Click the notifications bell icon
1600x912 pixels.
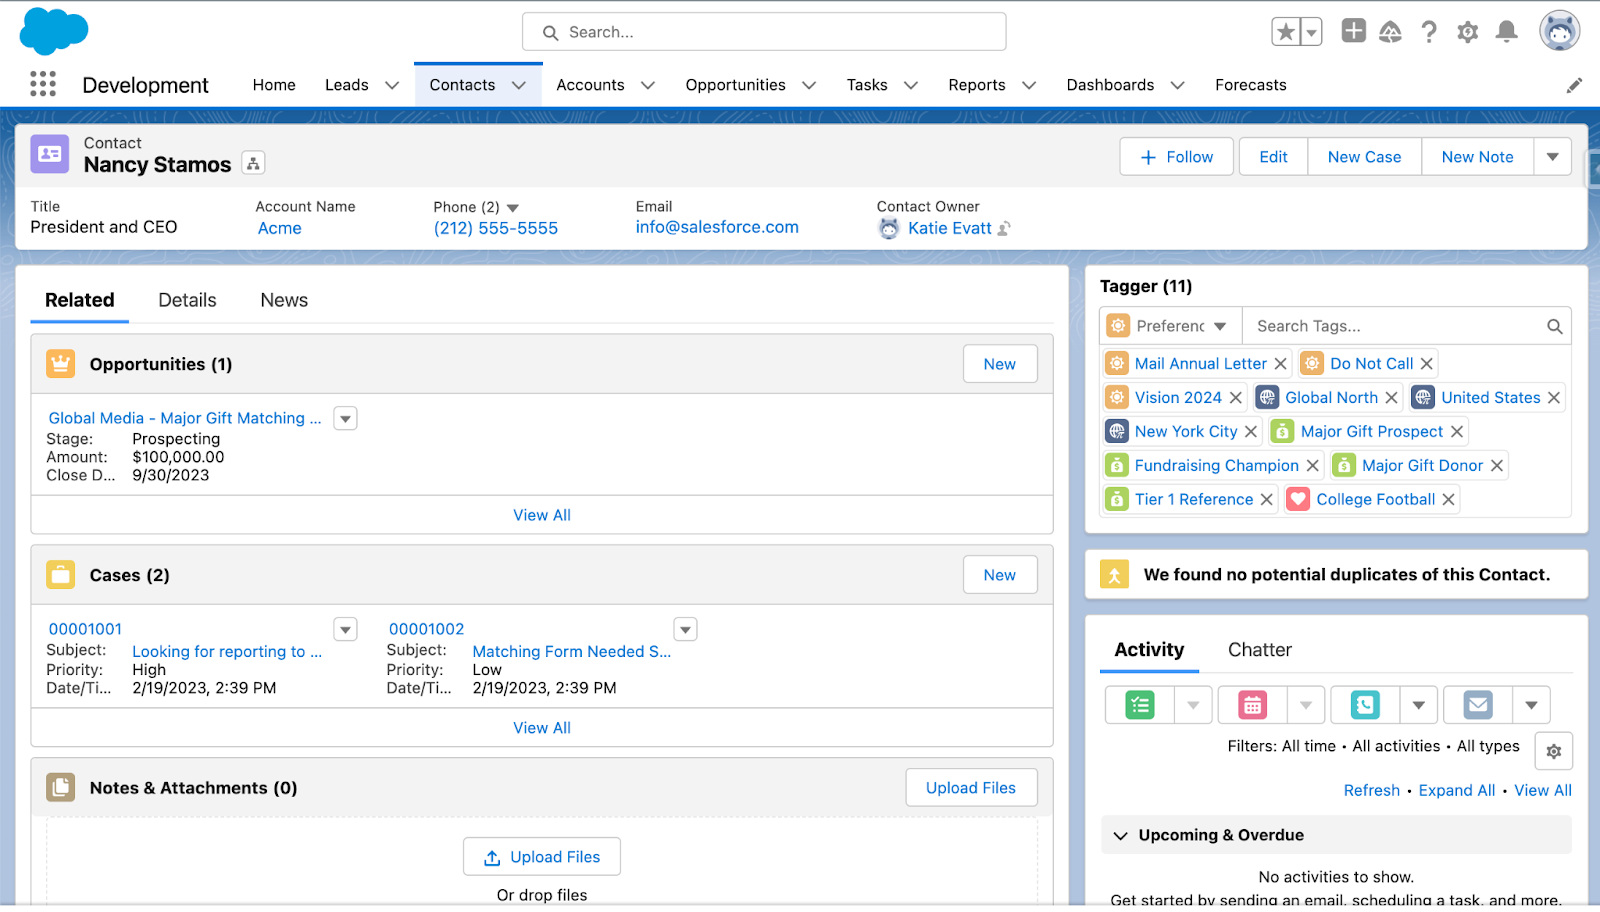point(1506,32)
